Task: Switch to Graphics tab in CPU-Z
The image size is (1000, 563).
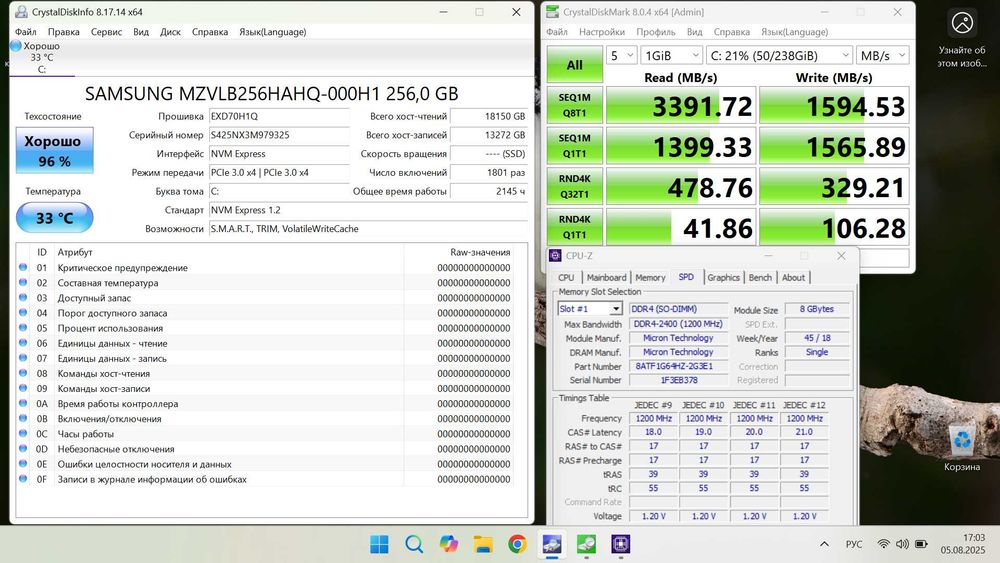Action: [723, 277]
